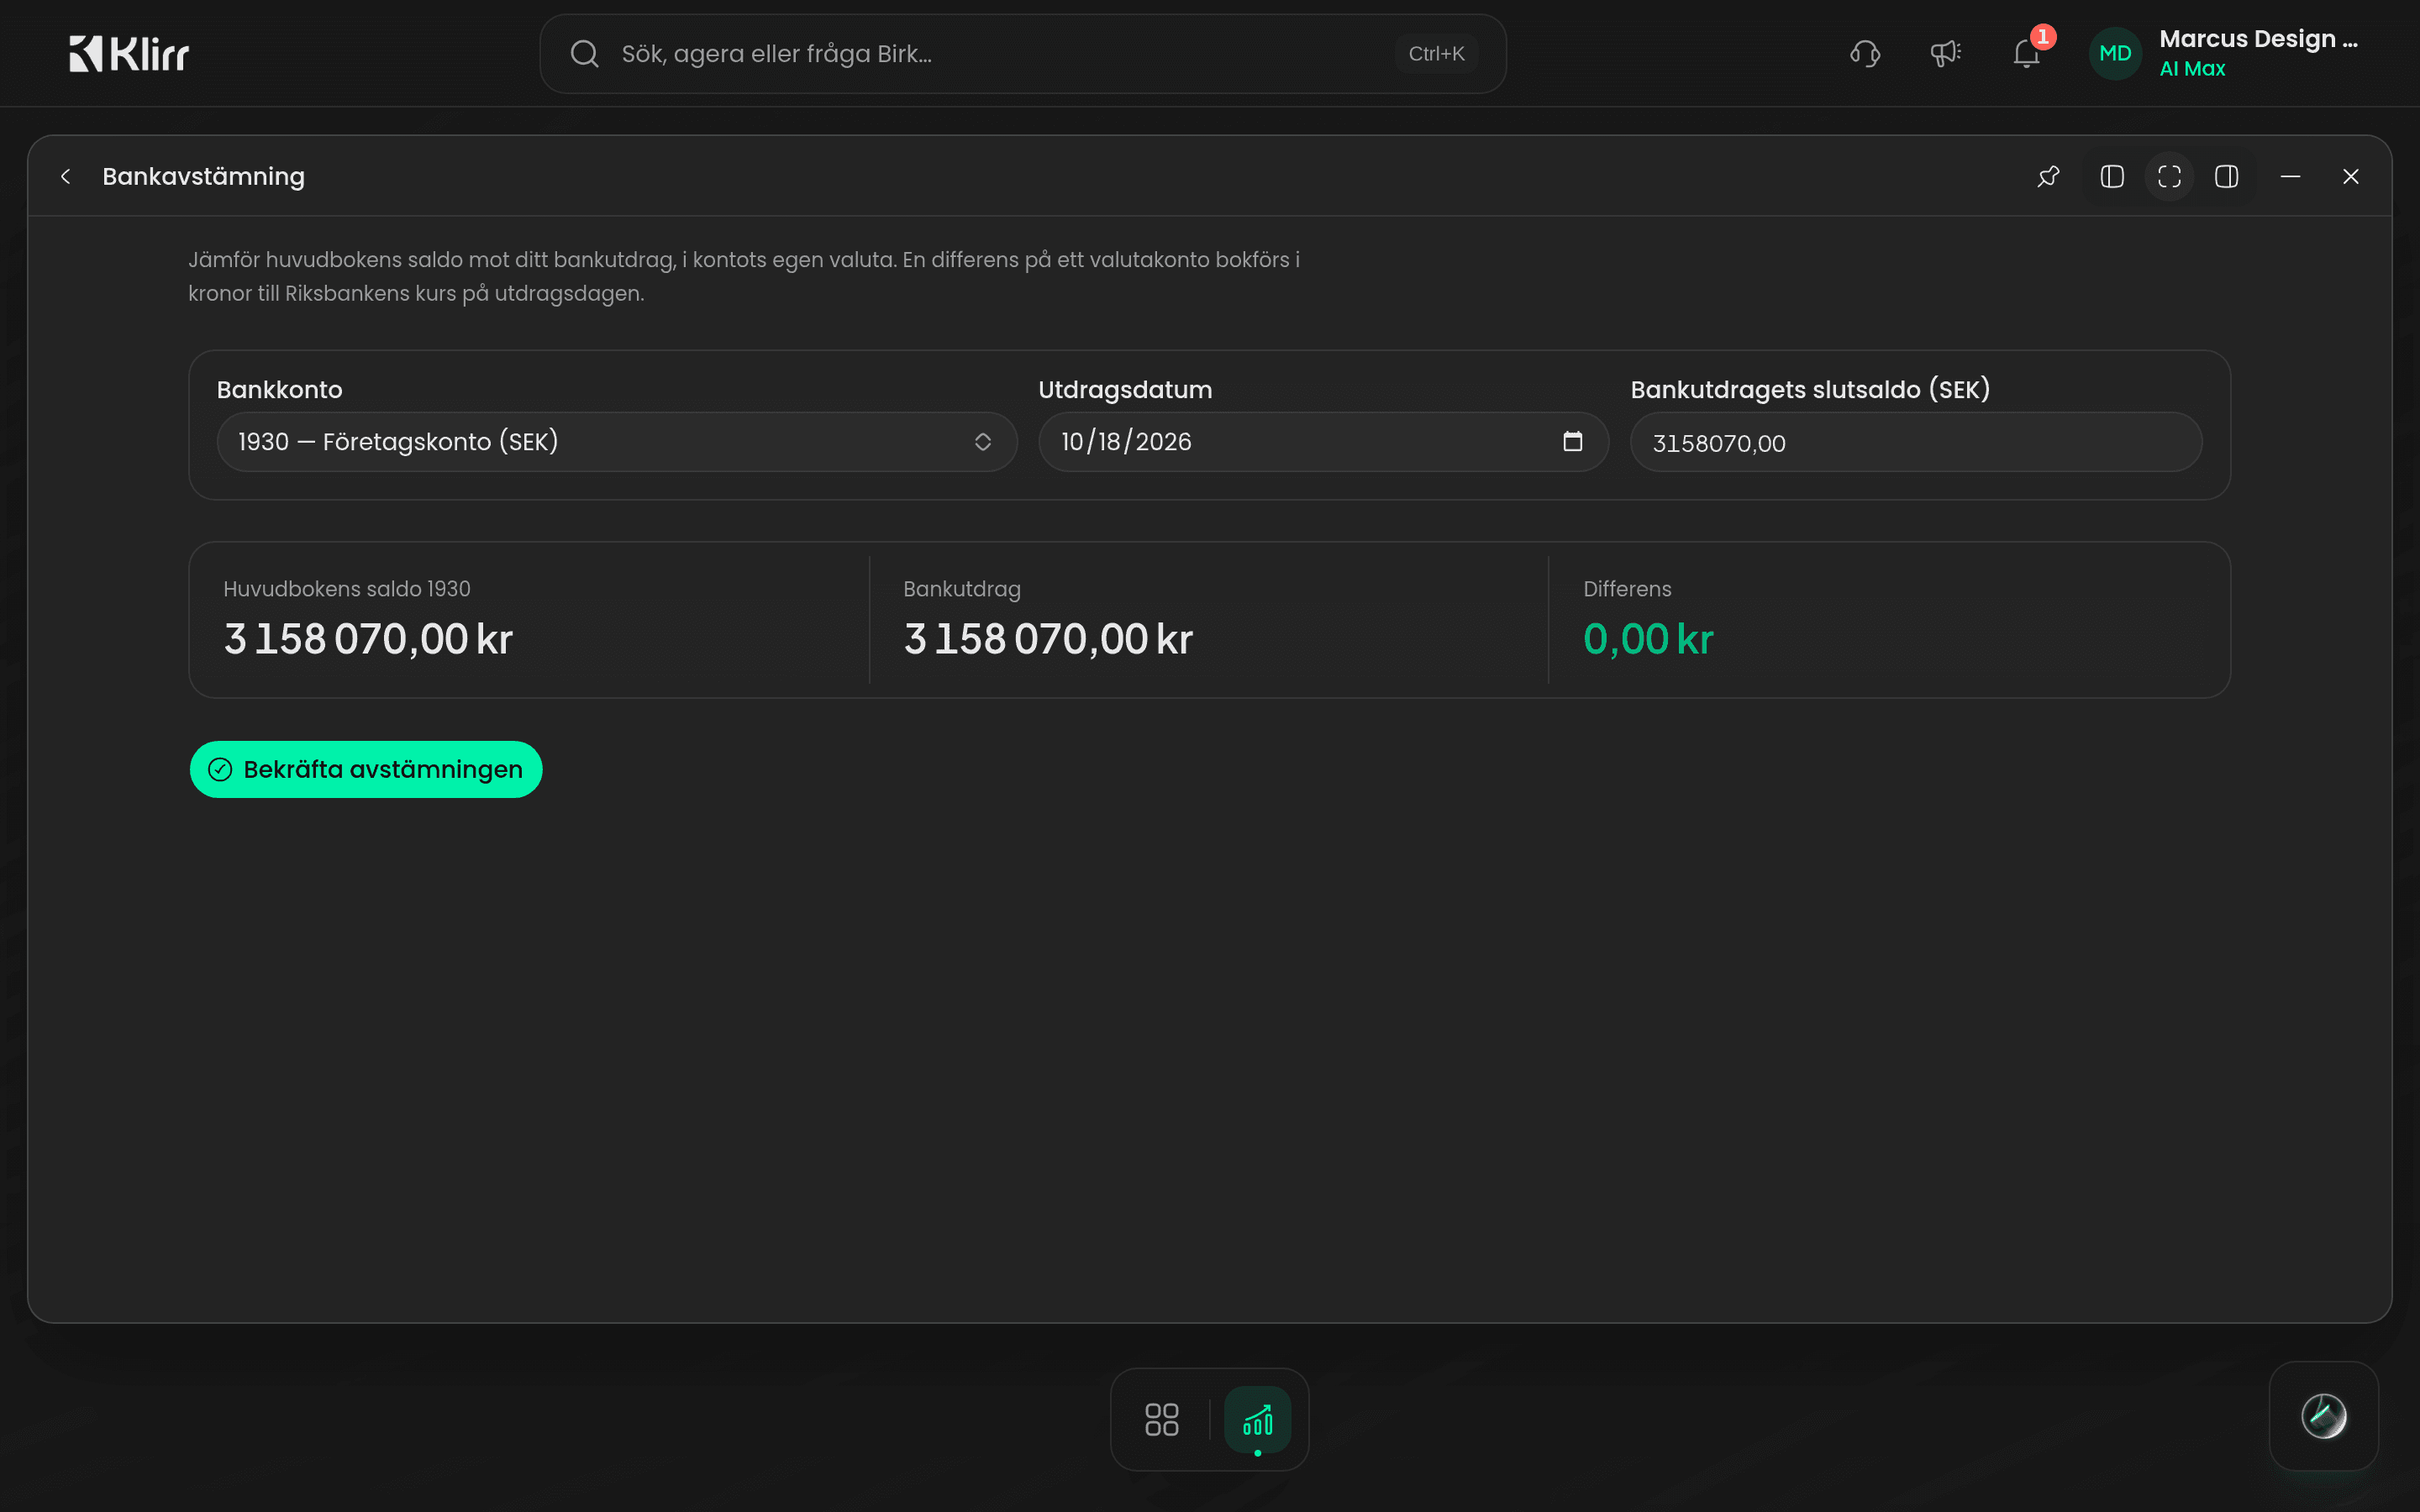The width and height of the screenshot is (2420, 1512).
Task: Dock panel to right layout
Action: pyautogui.click(x=2227, y=177)
